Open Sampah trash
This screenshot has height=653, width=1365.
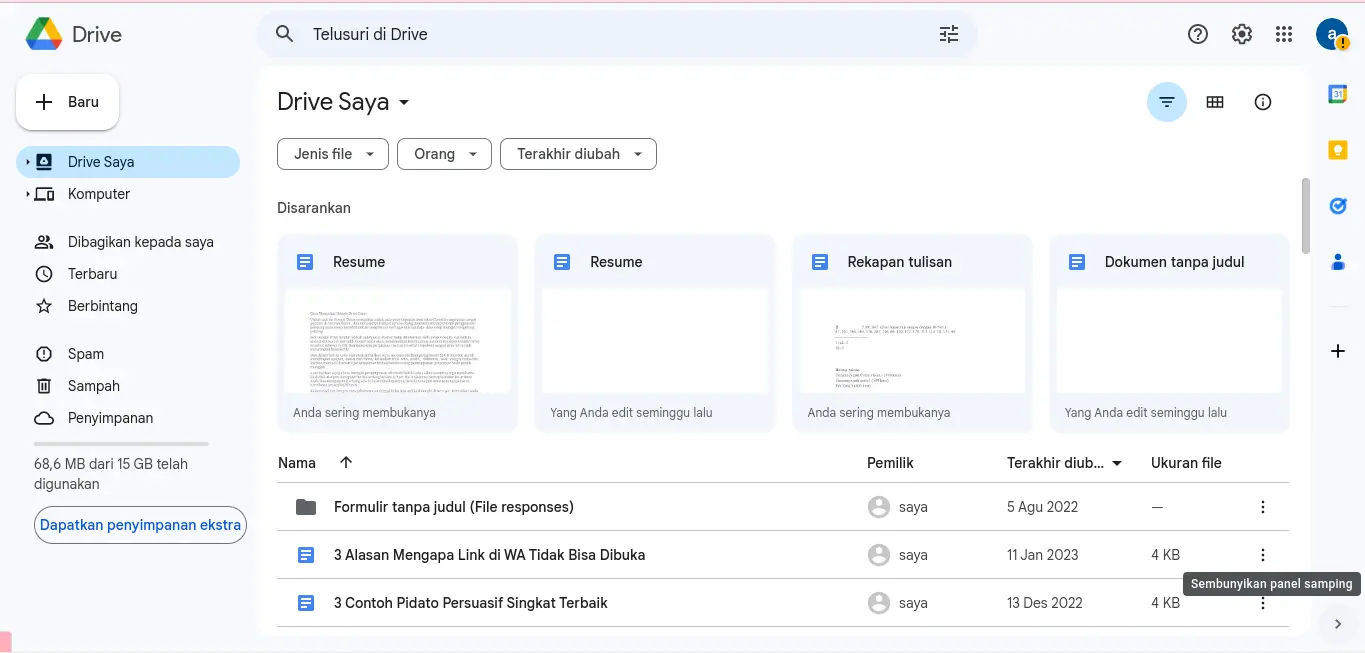click(128, 386)
